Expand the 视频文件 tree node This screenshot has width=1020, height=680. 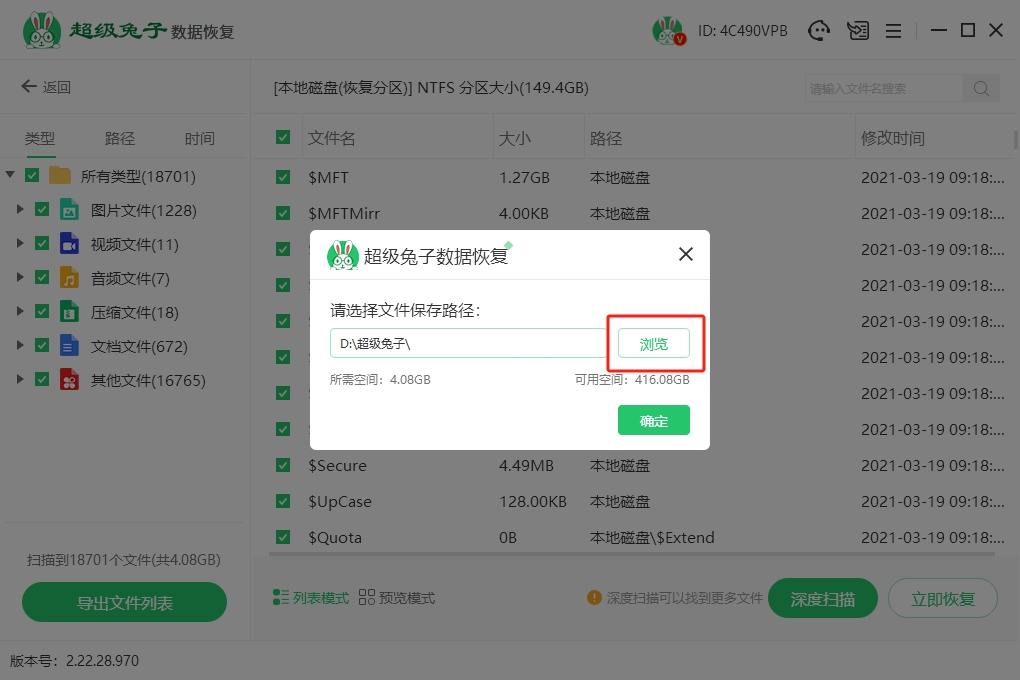(x=20, y=244)
